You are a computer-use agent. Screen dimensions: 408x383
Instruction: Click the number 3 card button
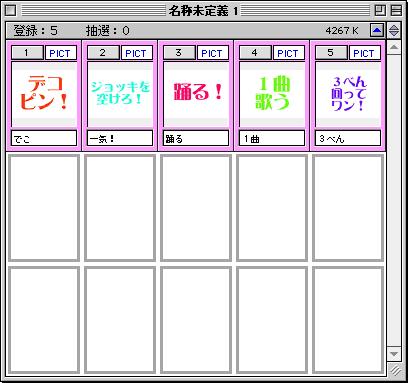pos(179,53)
